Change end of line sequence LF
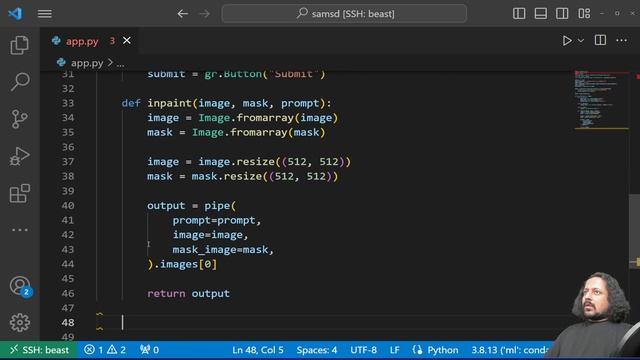The height and width of the screenshot is (360, 640). coord(394,350)
